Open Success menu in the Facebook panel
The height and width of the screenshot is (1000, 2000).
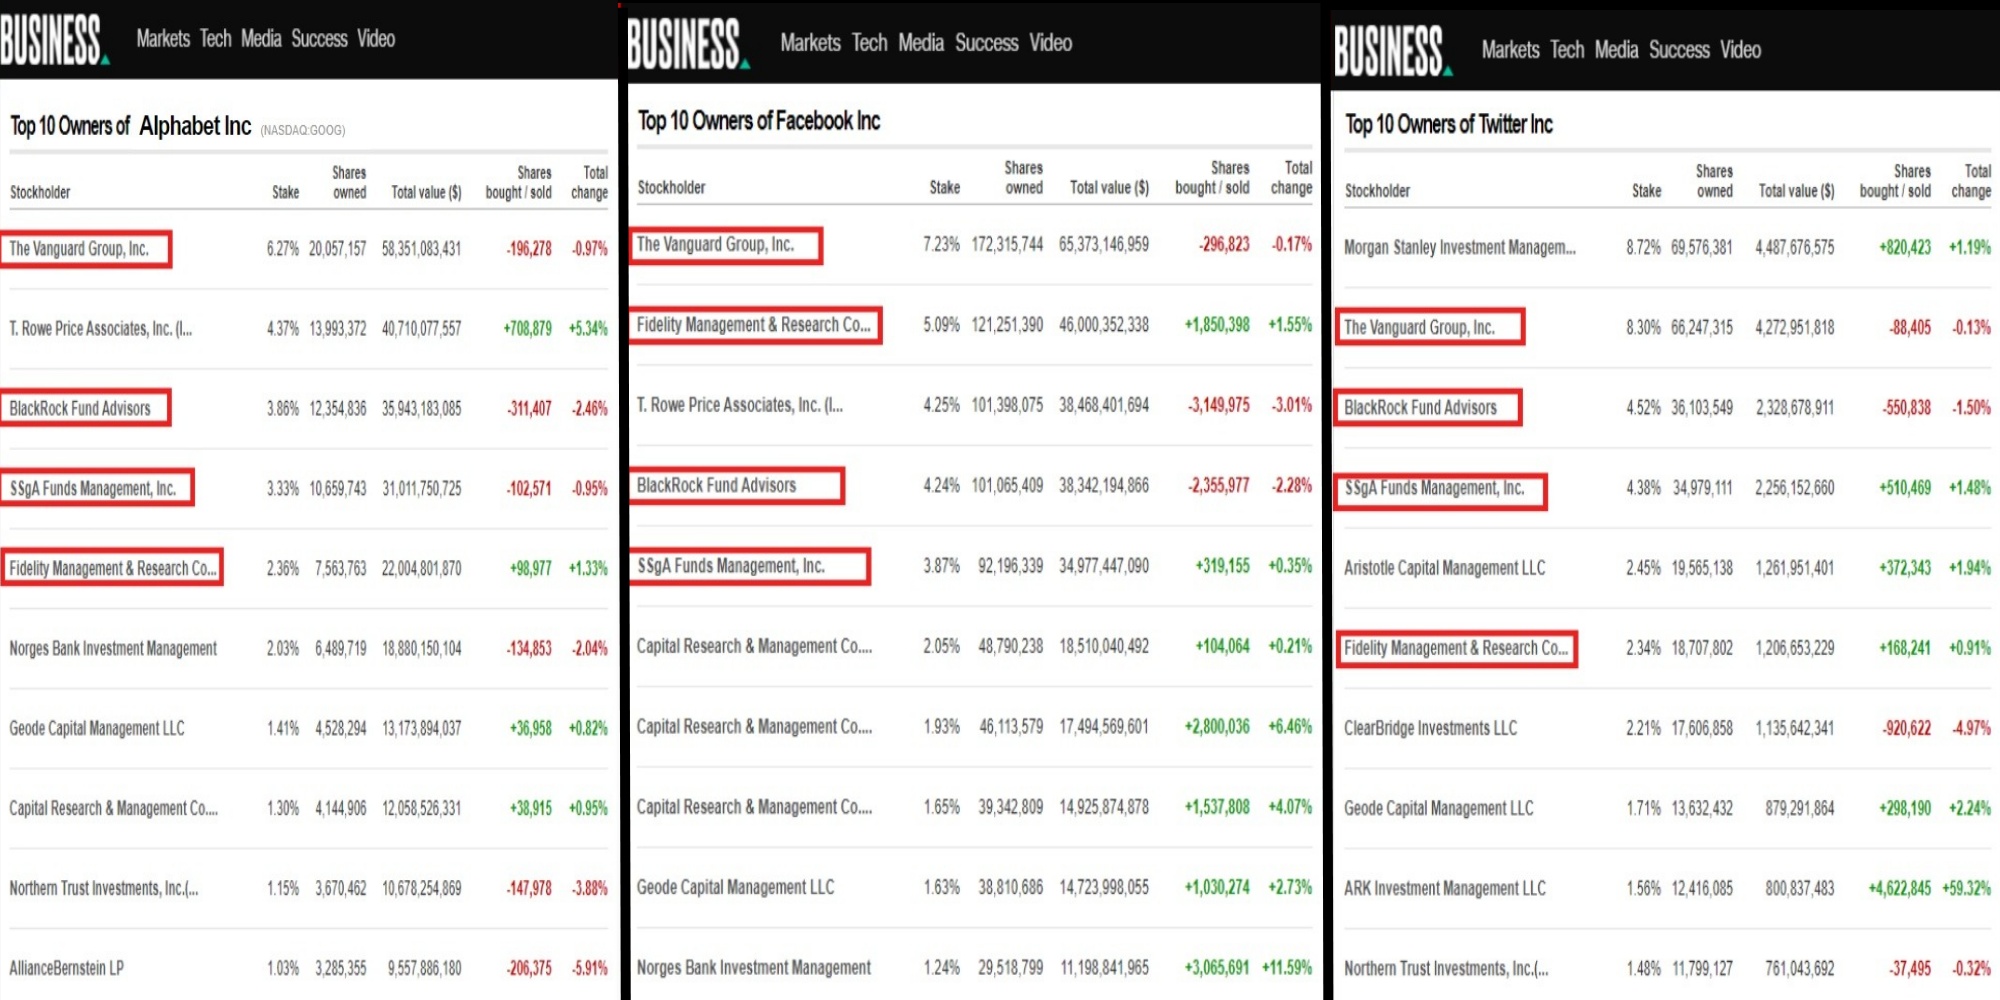(x=986, y=43)
